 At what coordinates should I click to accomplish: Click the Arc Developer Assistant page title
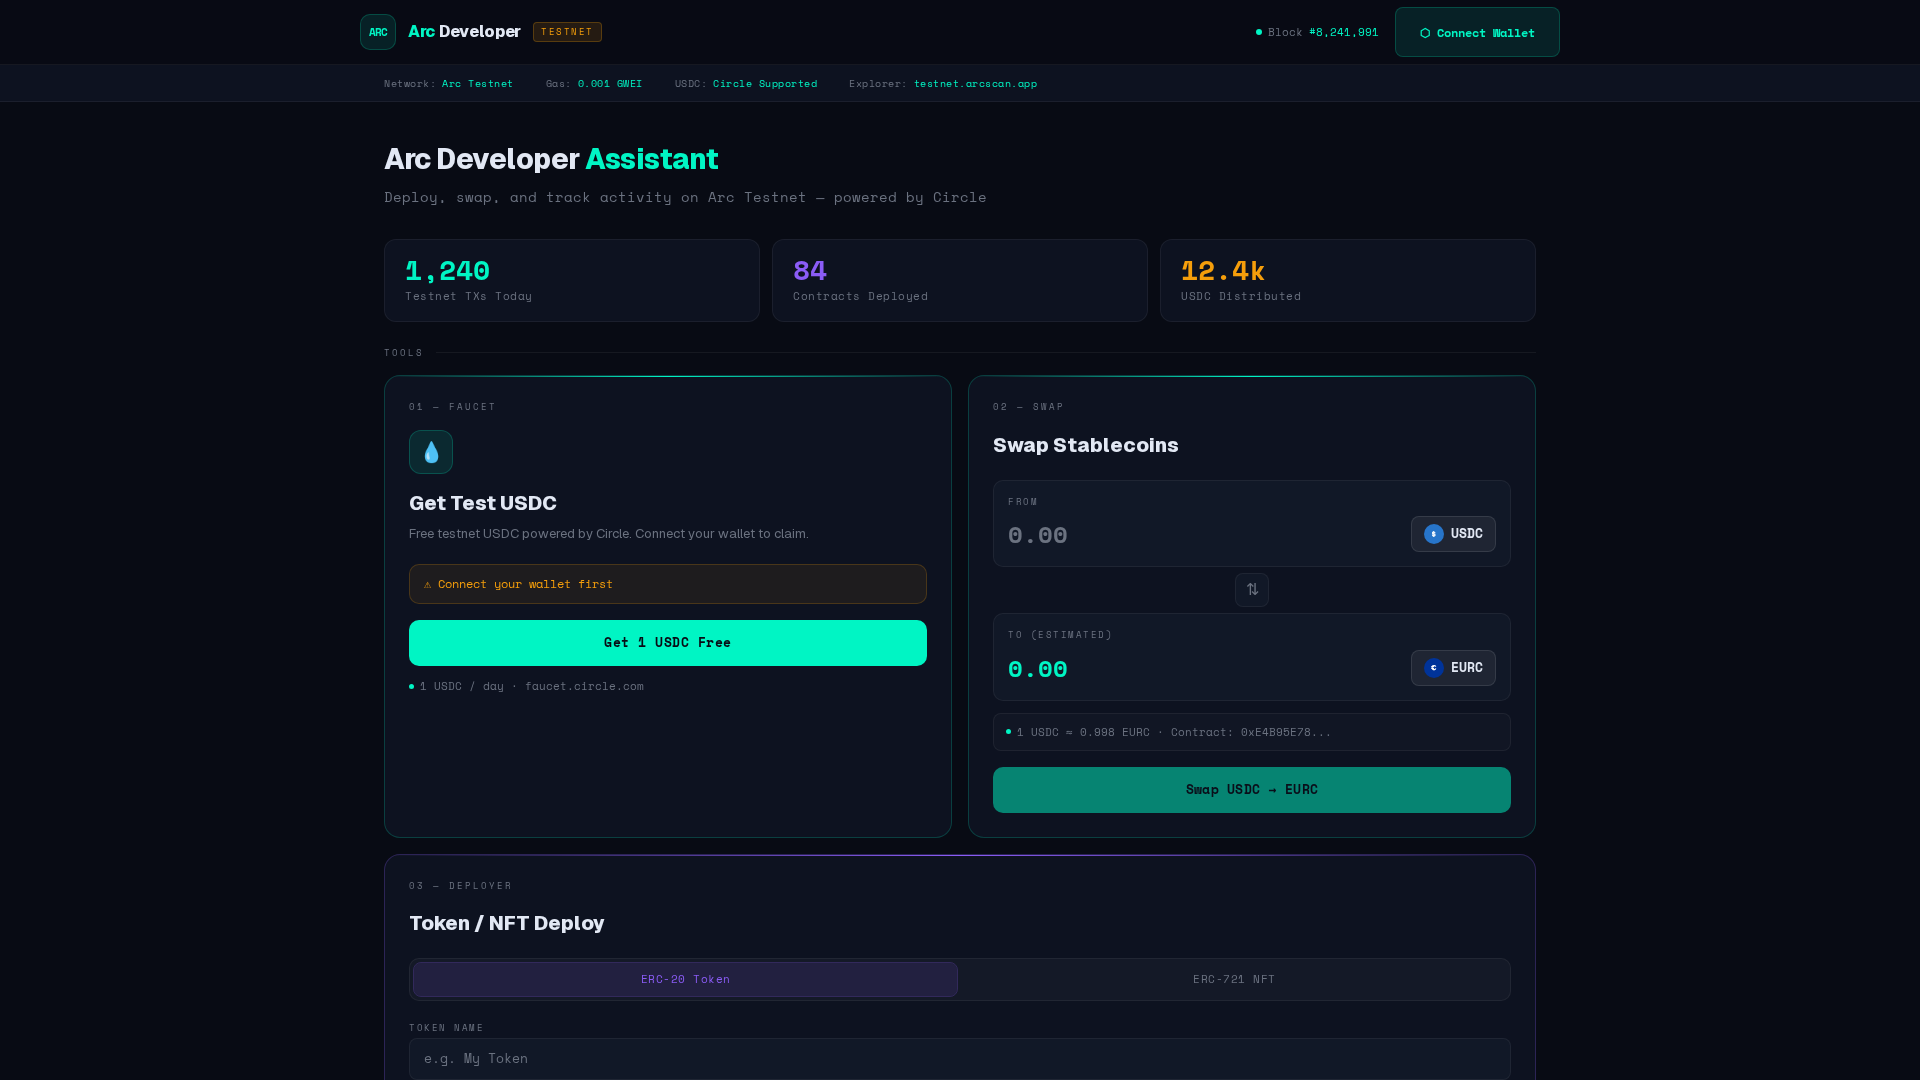pos(551,159)
